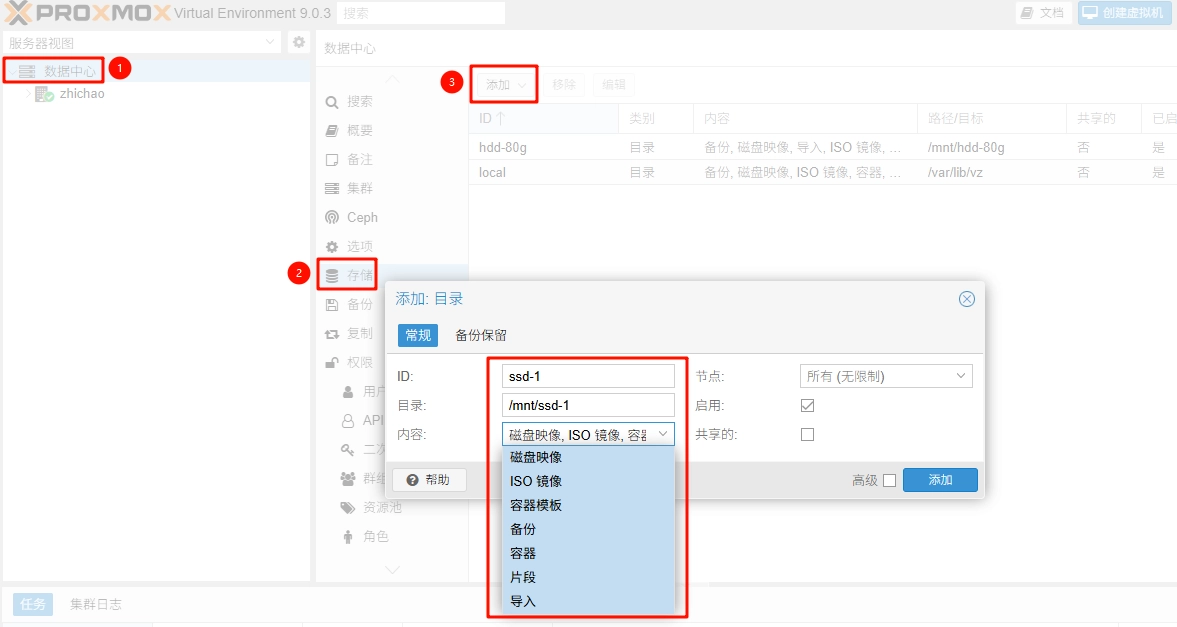Click the blue 添加 button in dialog

[940, 480]
